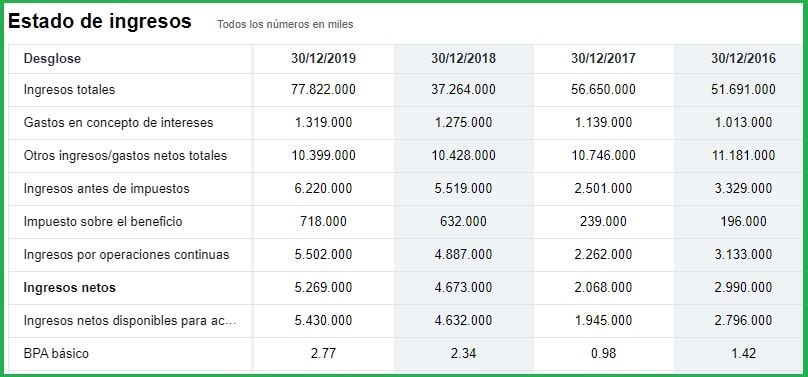Click the 'Estado de ingresos' heading
808x377 pixels.
coord(99,22)
